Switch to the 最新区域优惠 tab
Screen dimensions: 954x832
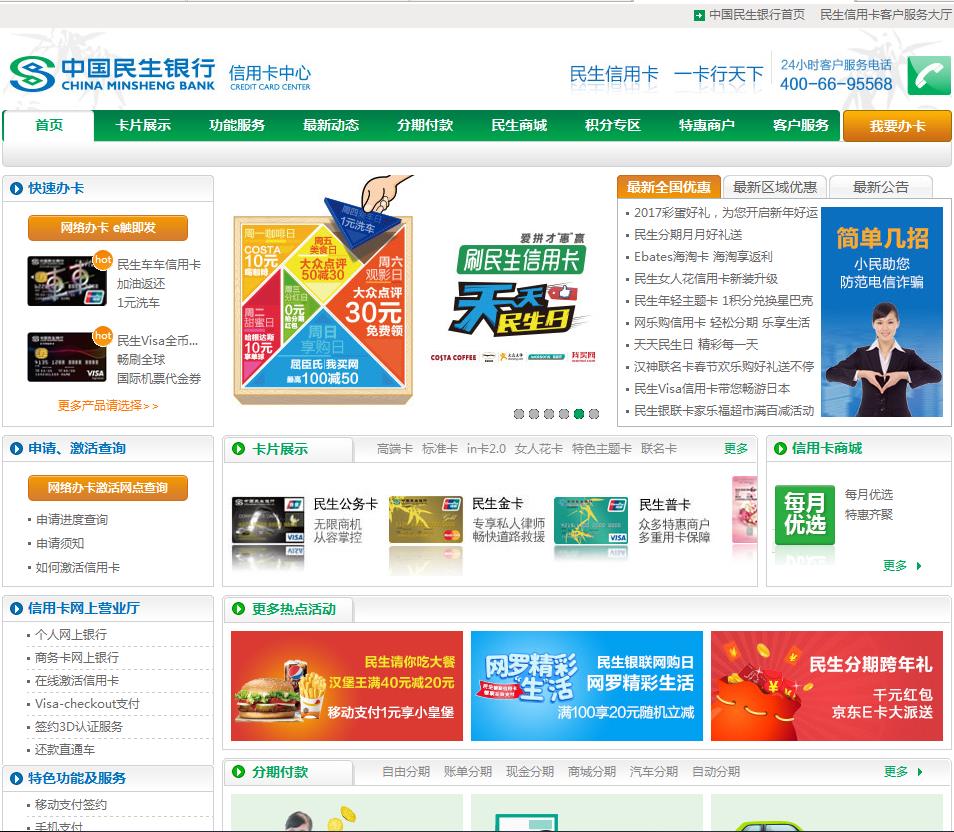pos(775,187)
